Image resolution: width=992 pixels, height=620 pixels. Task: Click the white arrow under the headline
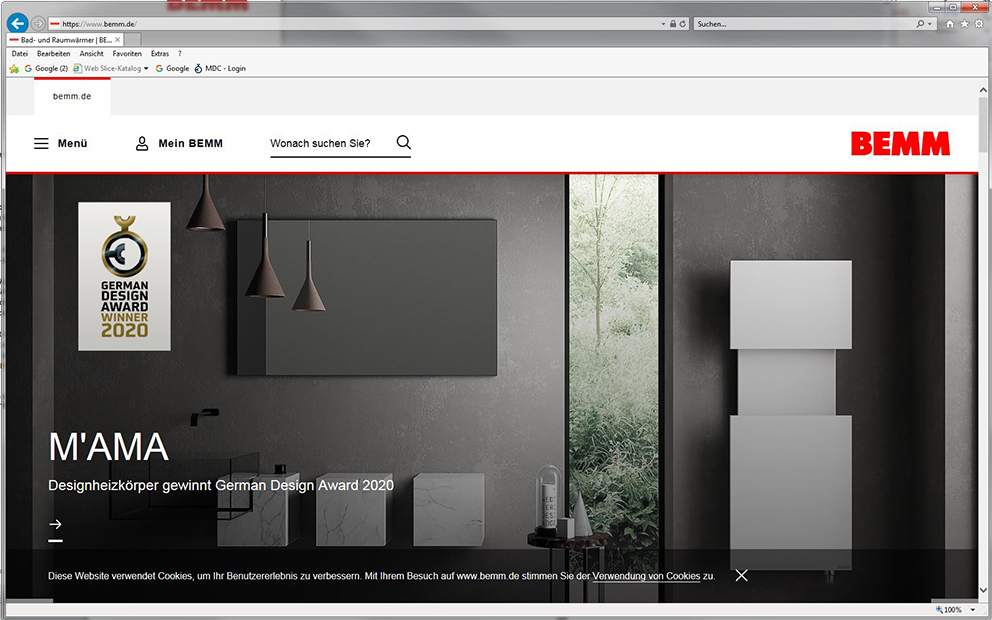point(55,524)
